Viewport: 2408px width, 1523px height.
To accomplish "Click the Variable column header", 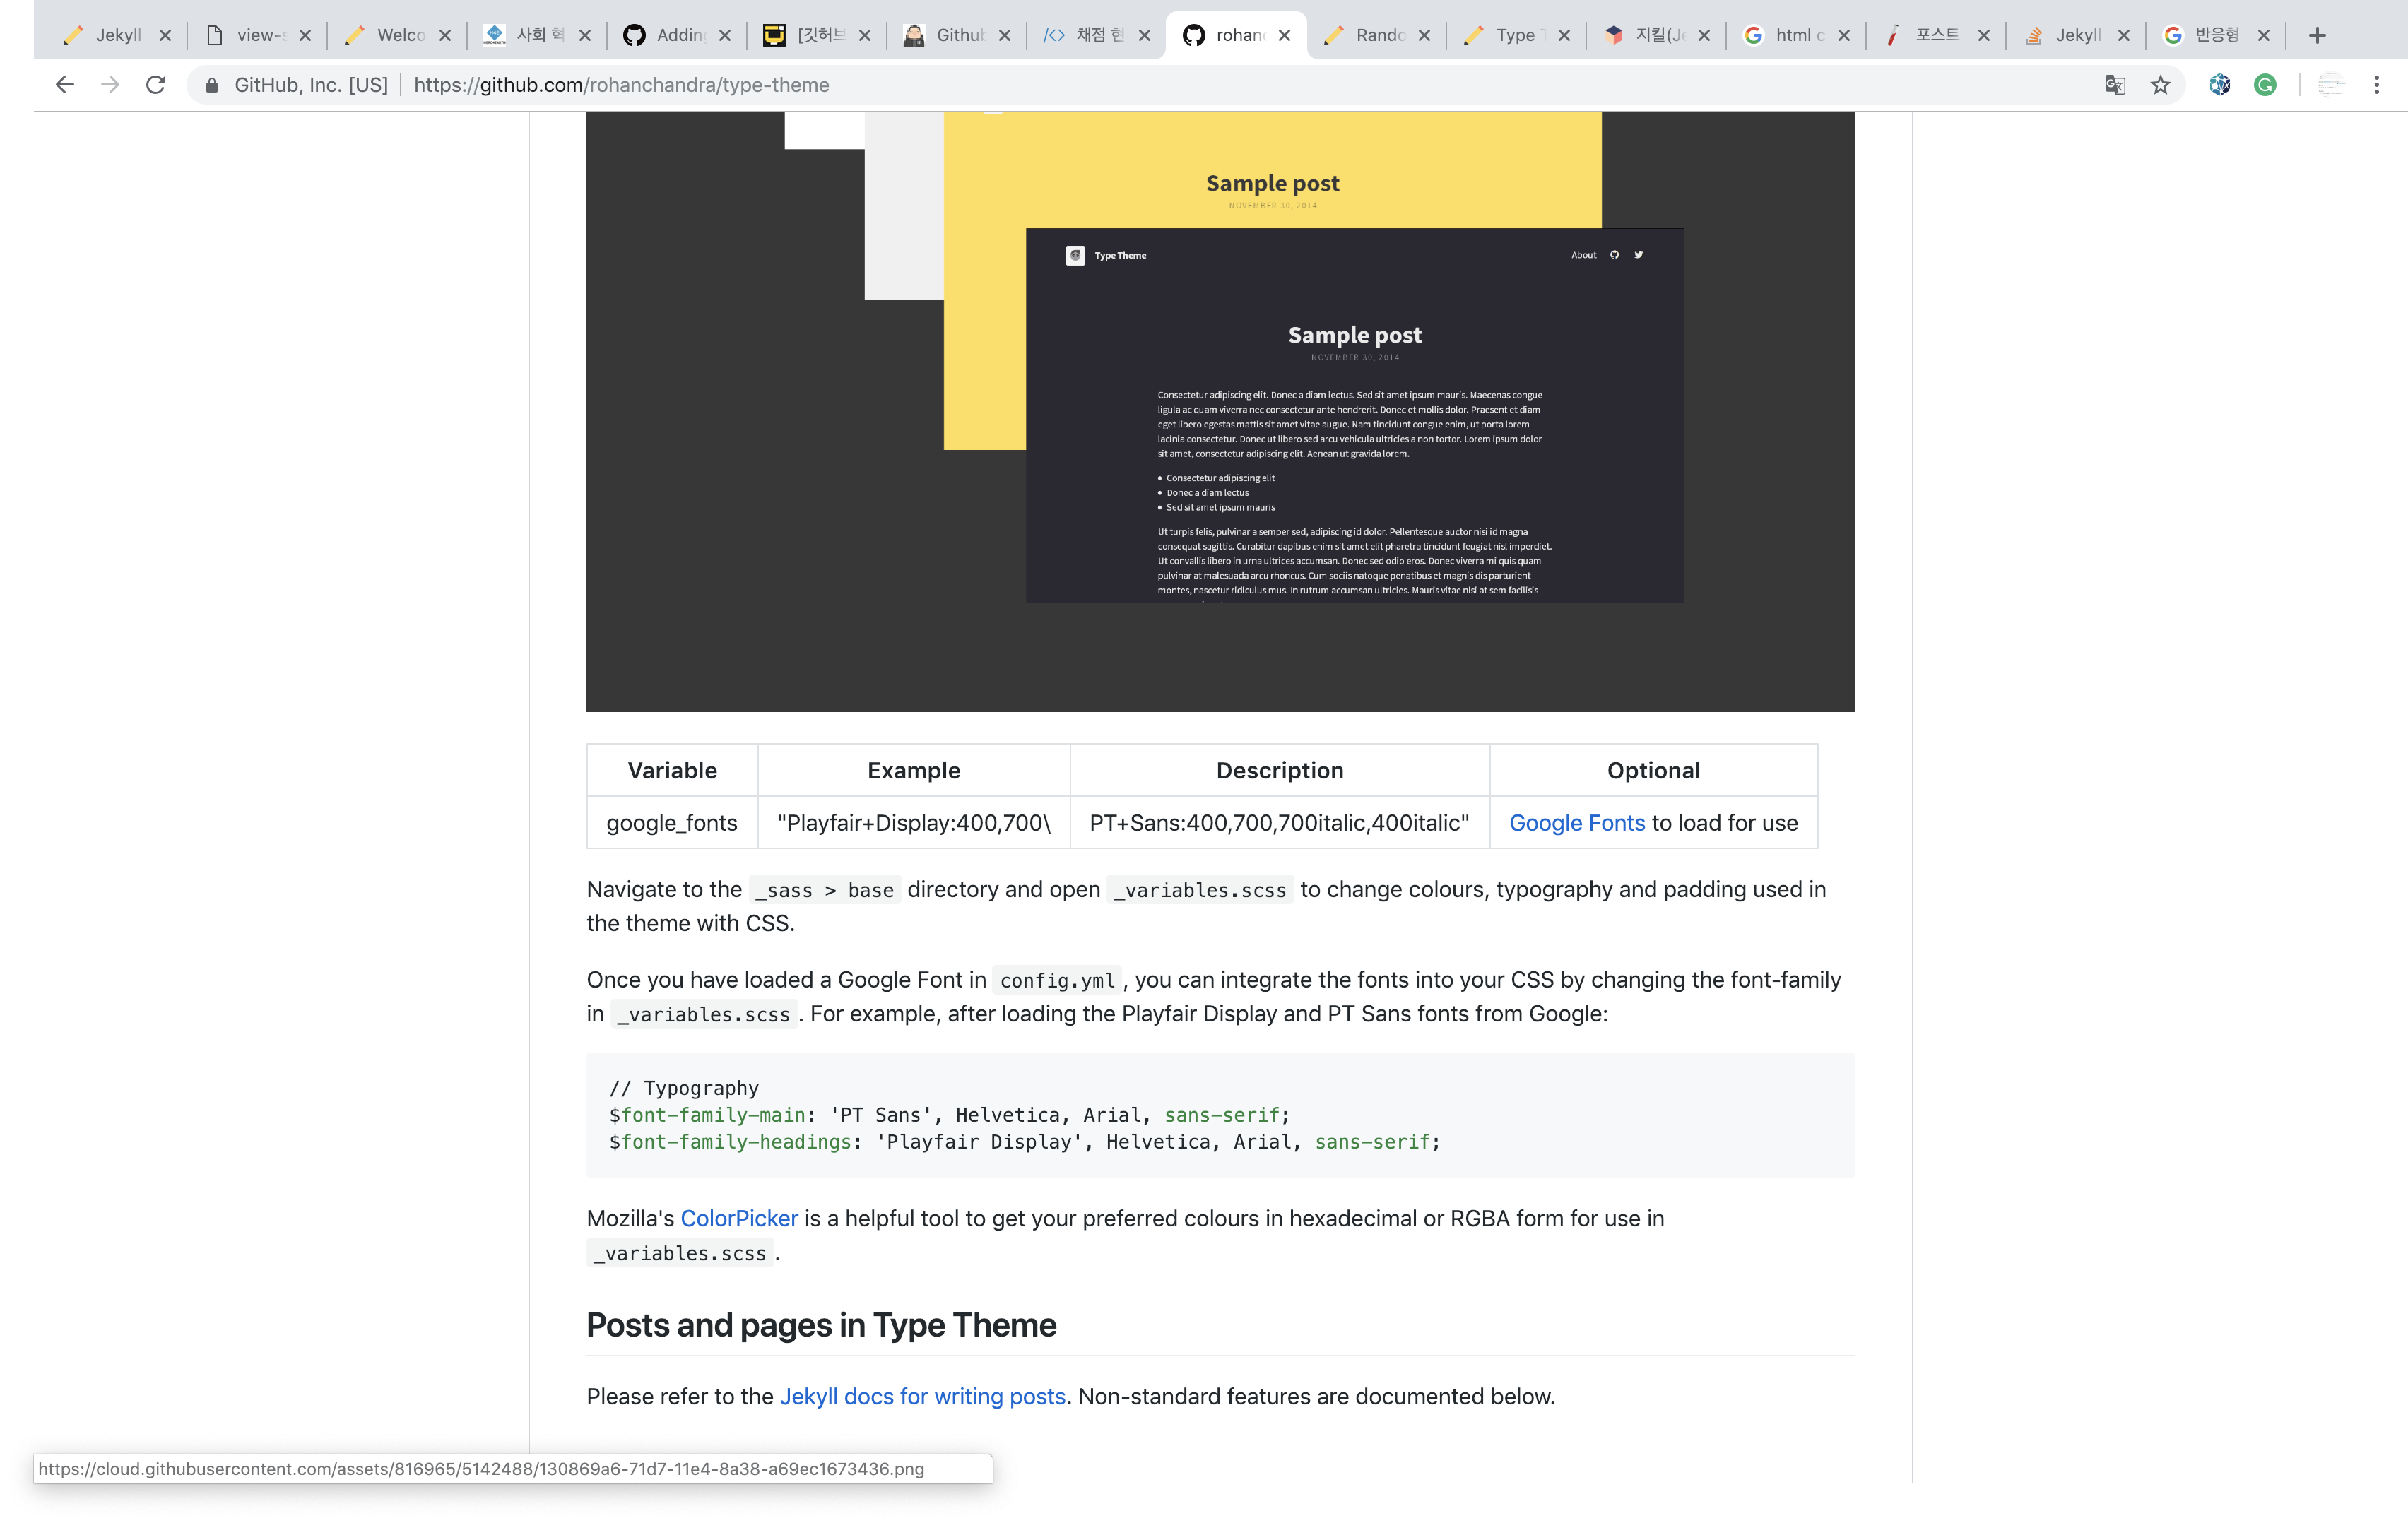I will coord(672,770).
